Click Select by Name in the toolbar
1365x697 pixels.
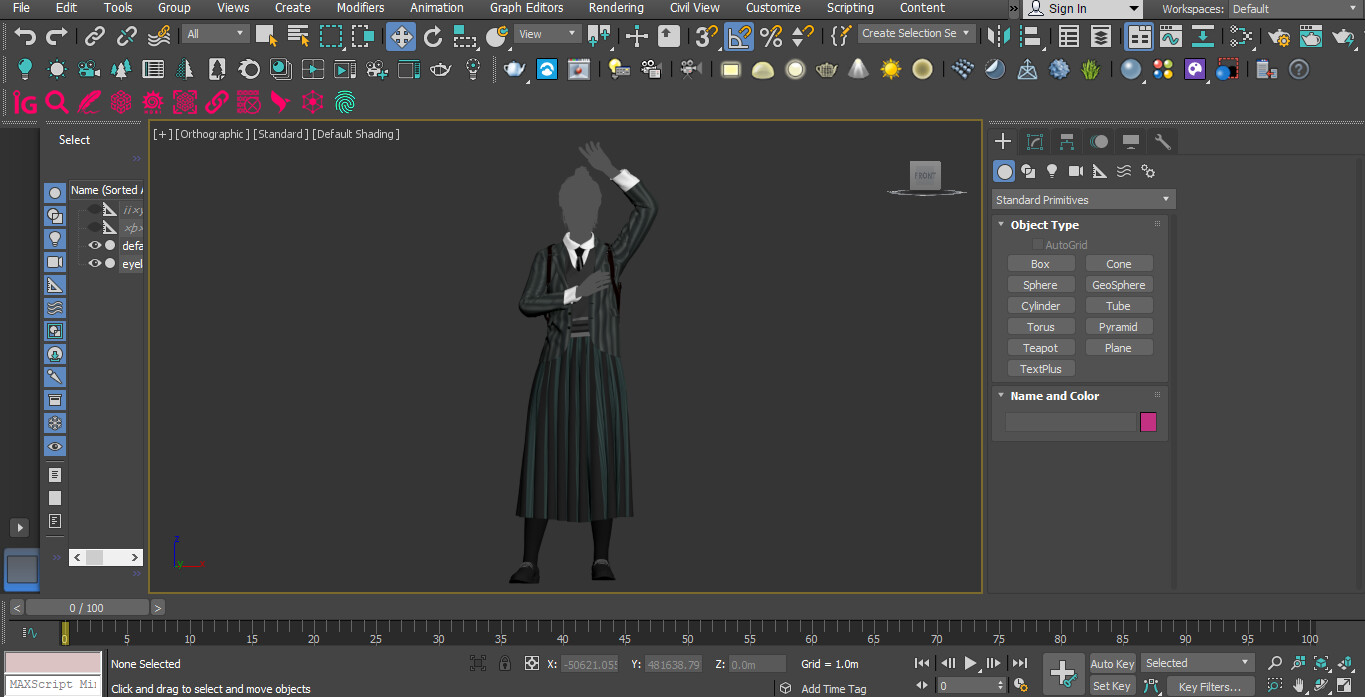click(x=298, y=36)
